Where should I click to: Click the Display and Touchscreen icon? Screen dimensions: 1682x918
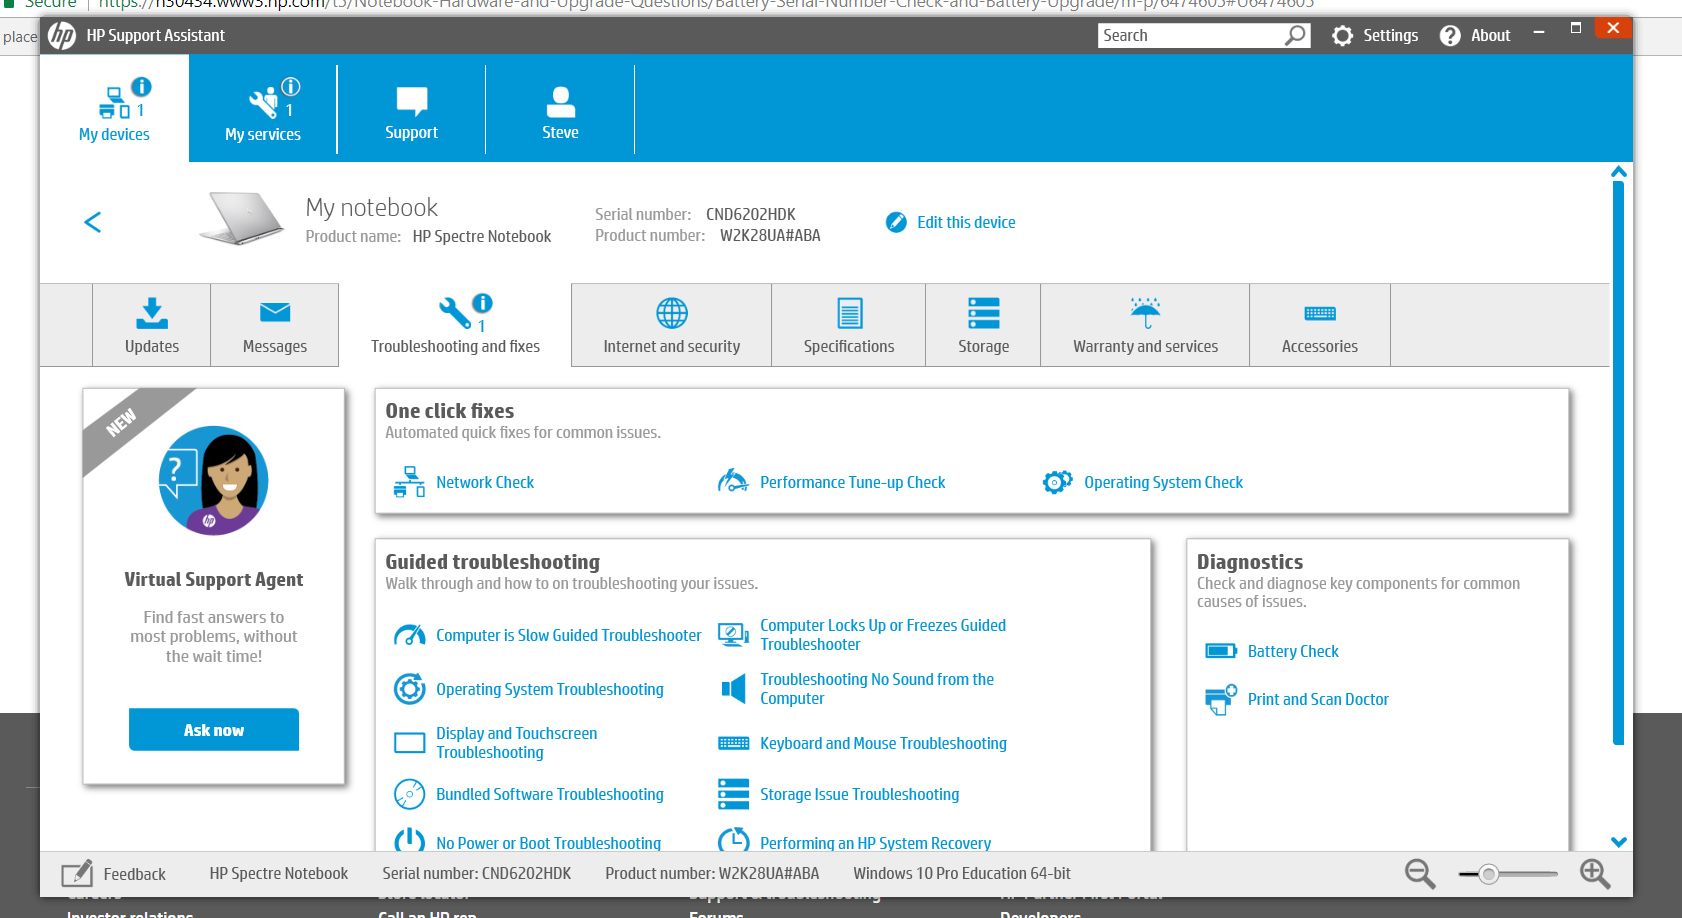click(409, 743)
